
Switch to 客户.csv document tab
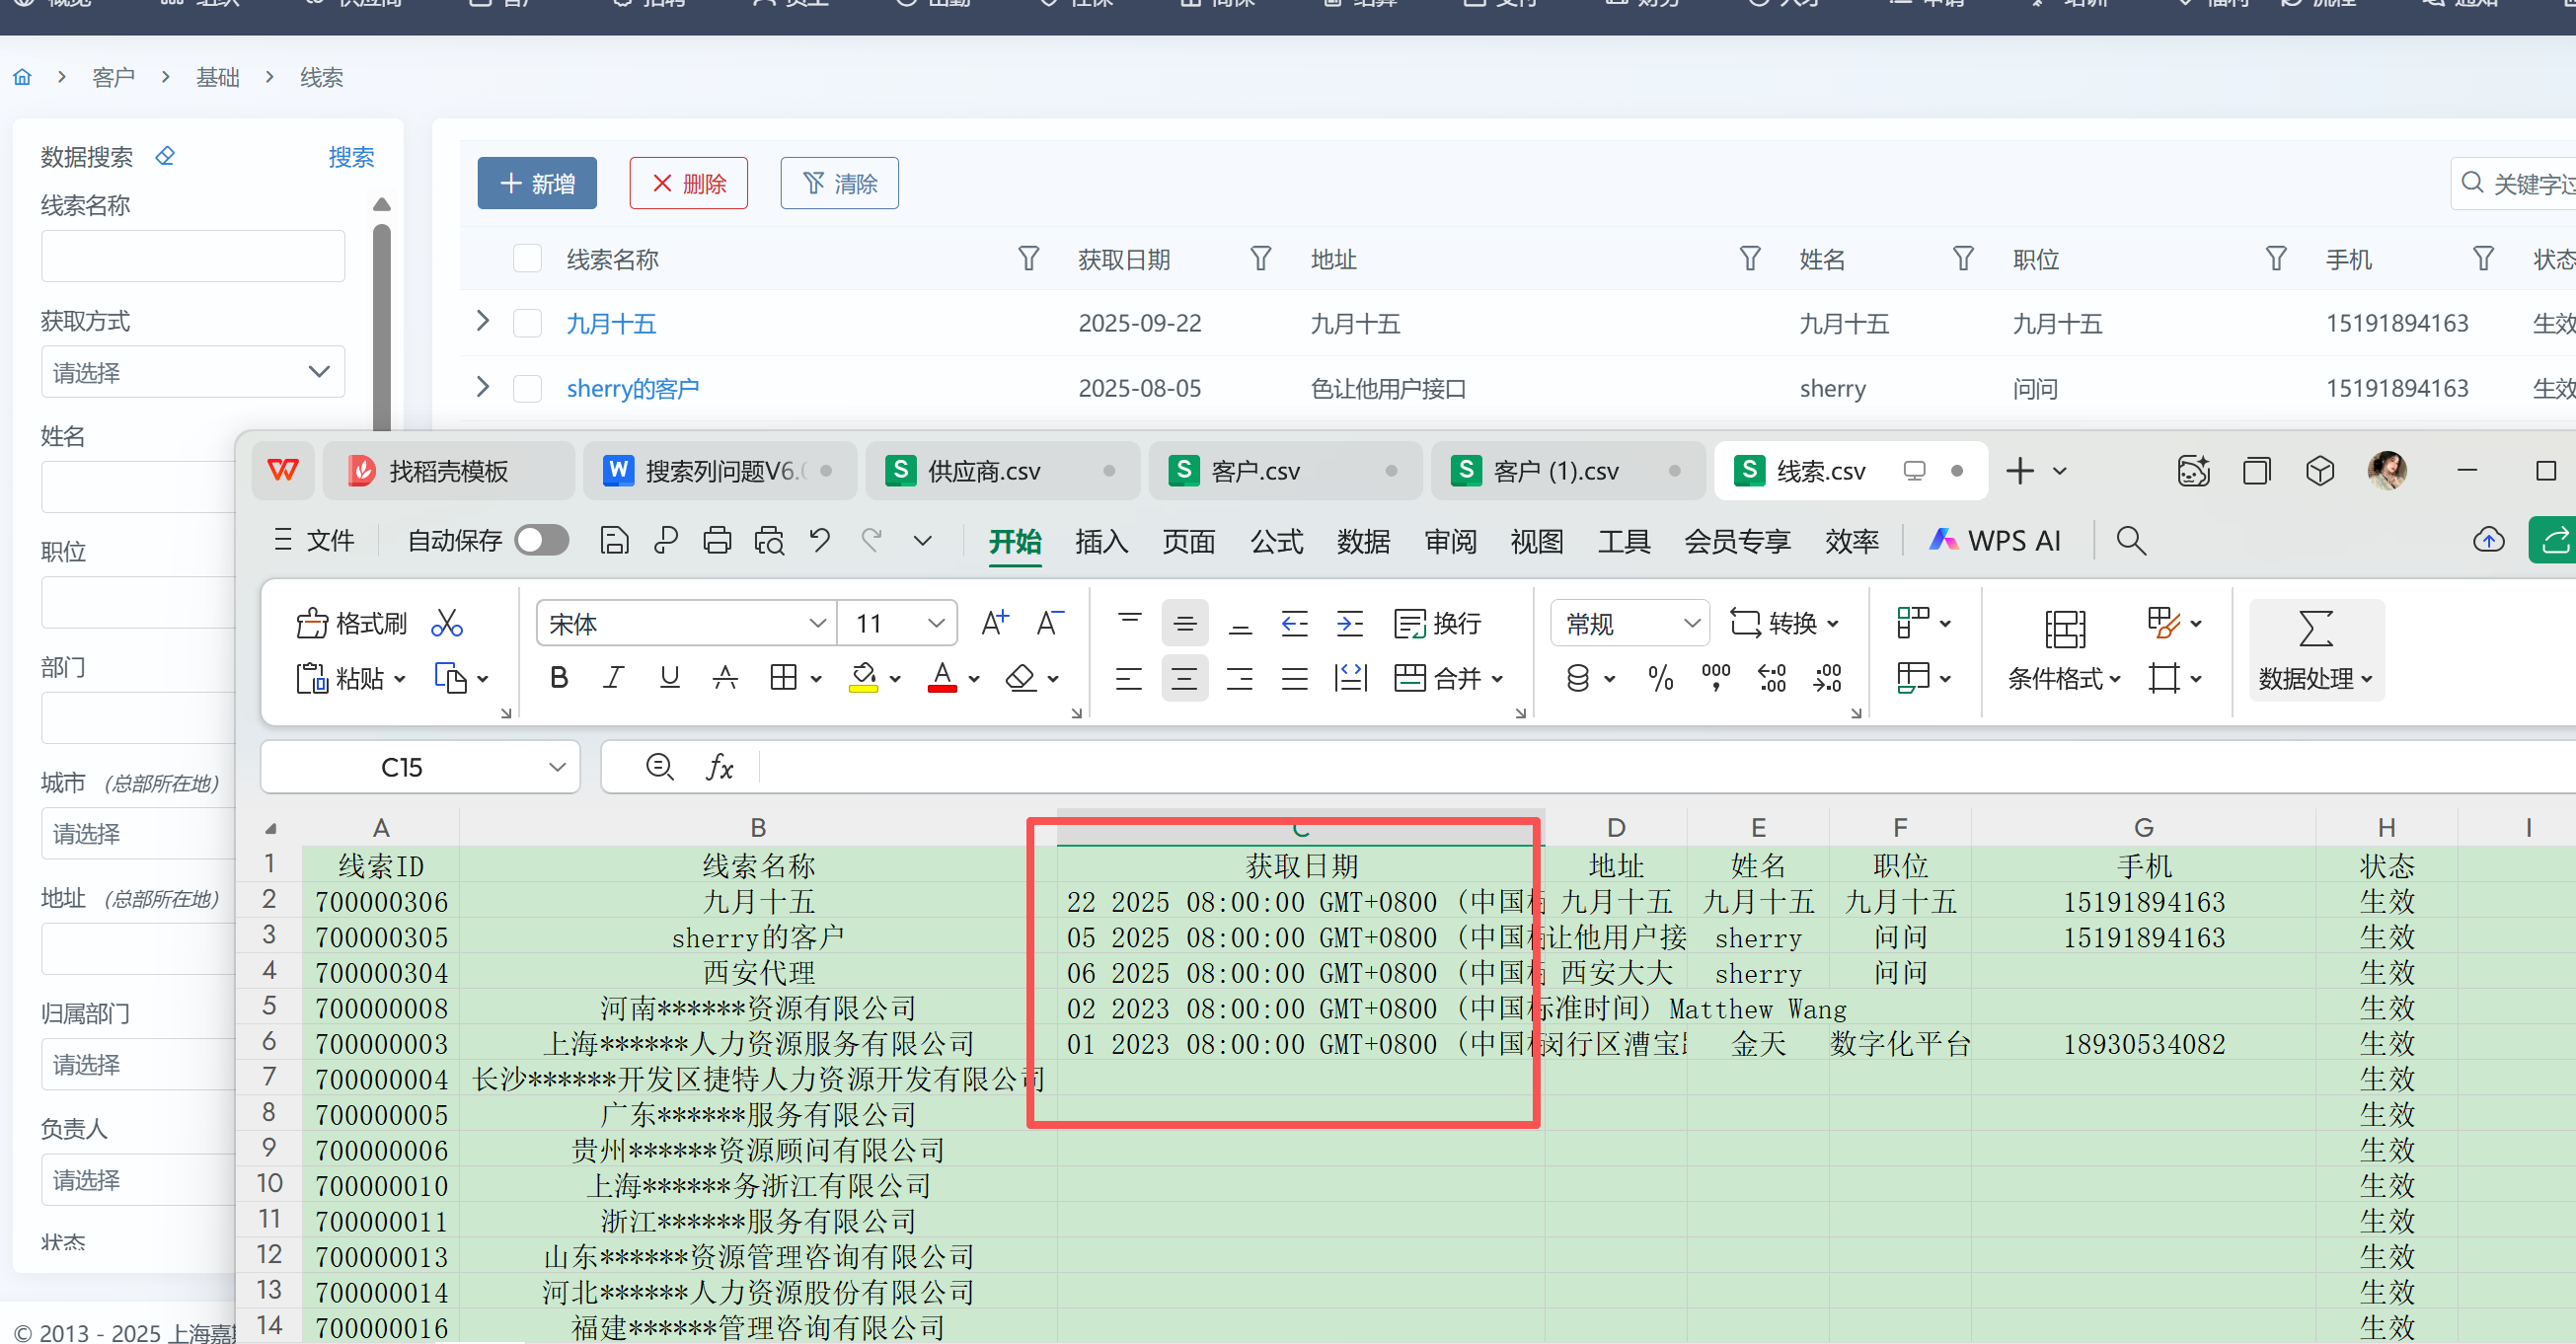(x=1255, y=471)
